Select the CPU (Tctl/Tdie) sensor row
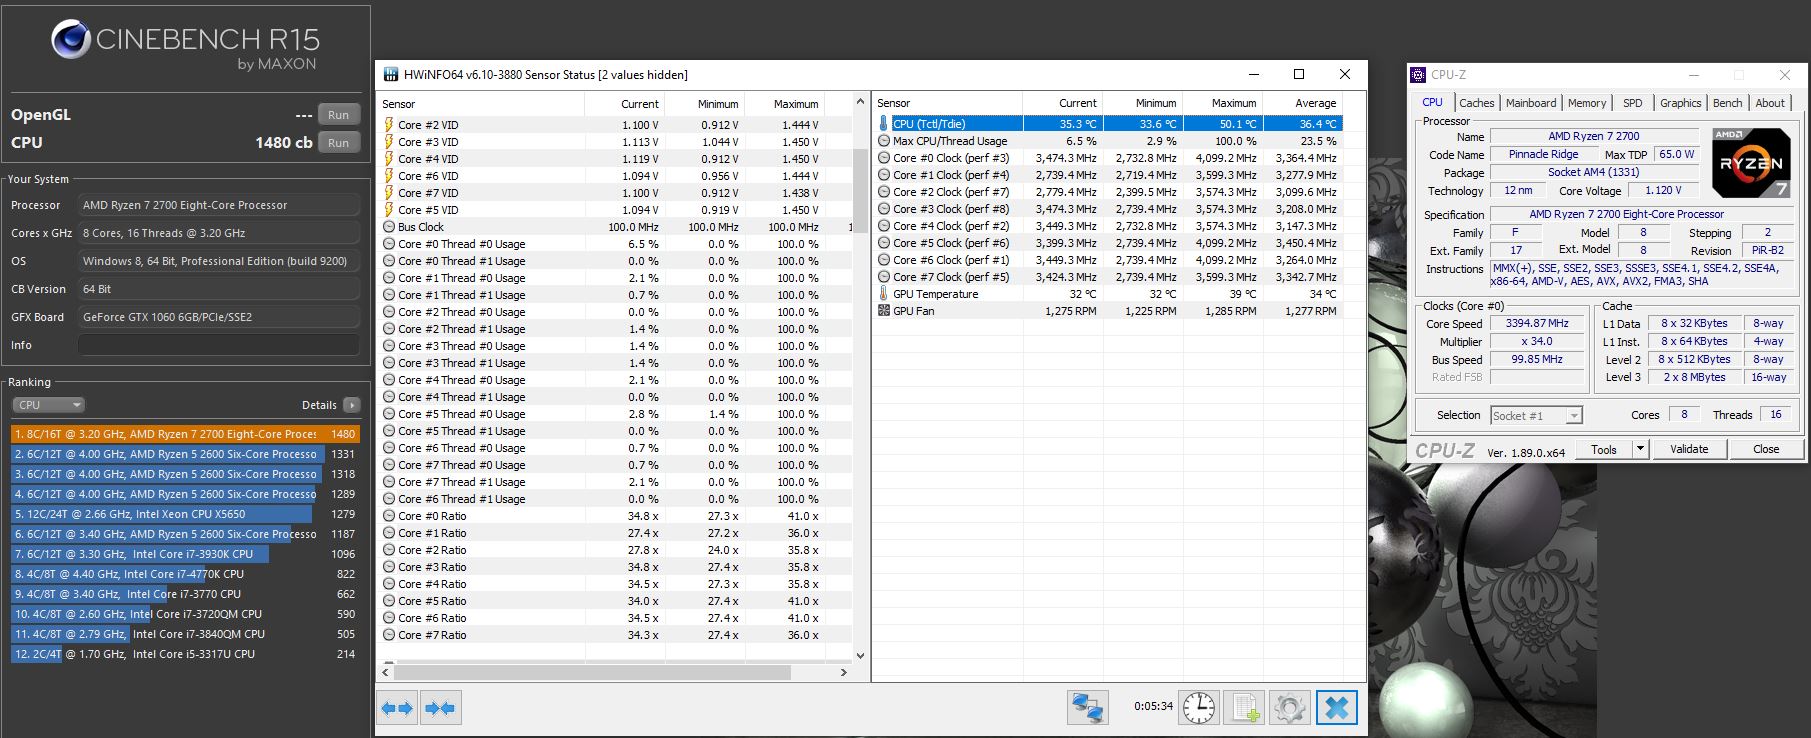 (x=1109, y=124)
